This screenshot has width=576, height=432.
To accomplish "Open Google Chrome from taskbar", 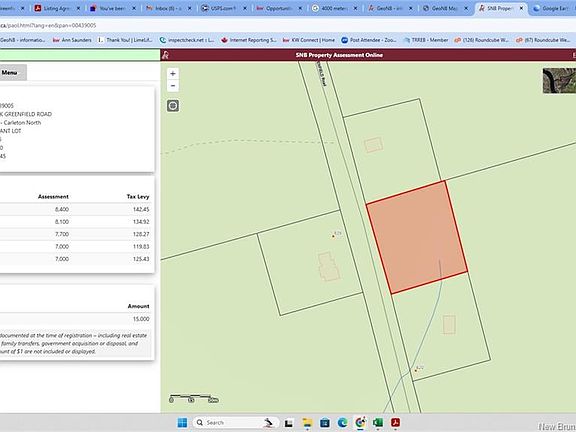I will coord(360,423).
